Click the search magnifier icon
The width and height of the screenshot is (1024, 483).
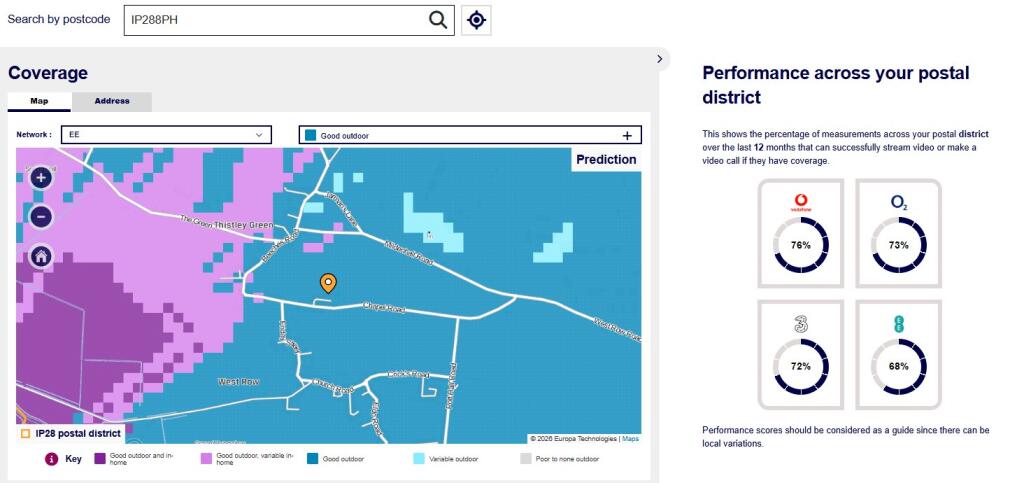[x=438, y=20]
